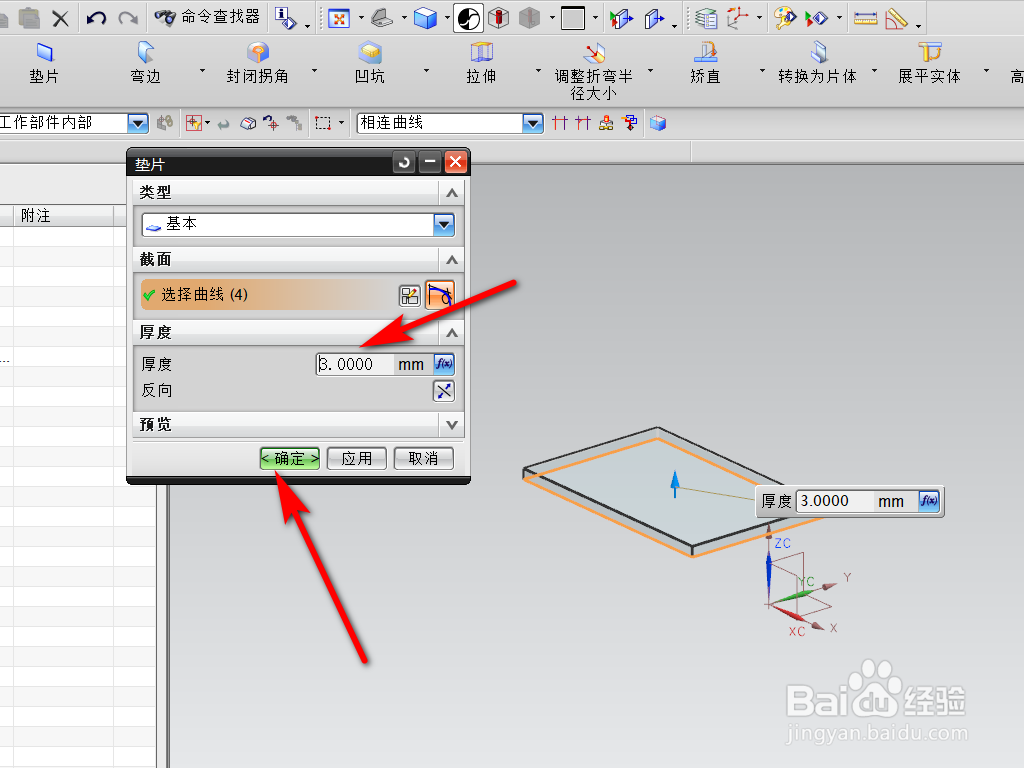The image size is (1024, 768).
Task: Select the 弯边 flange tool
Action: 145,63
